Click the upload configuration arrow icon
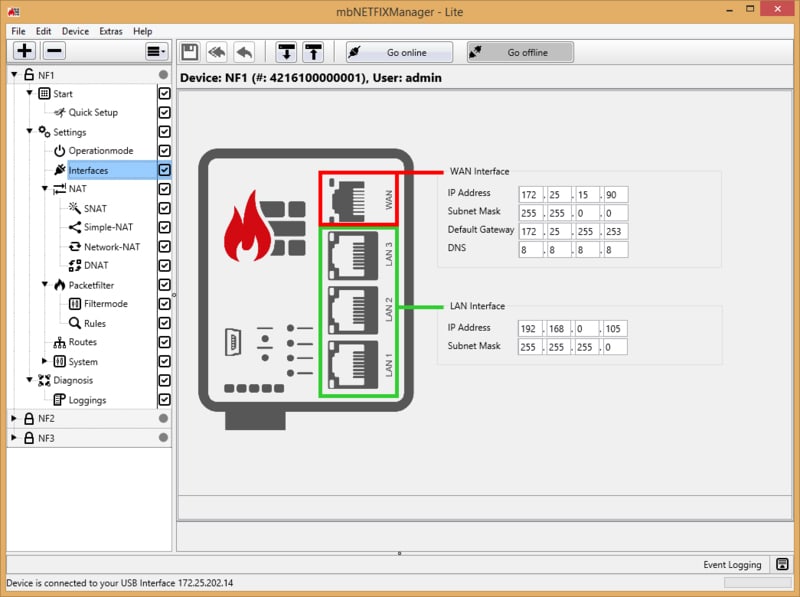This screenshot has width=800, height=597. click(314, 52)
